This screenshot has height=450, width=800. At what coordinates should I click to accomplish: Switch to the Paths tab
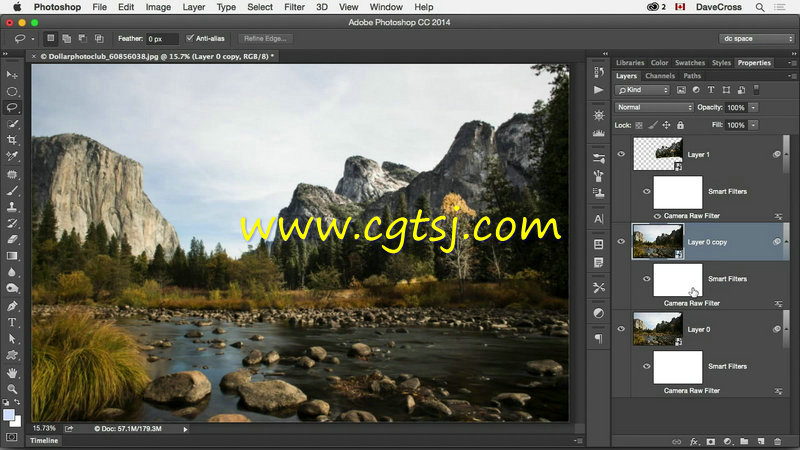pos(692,76)
